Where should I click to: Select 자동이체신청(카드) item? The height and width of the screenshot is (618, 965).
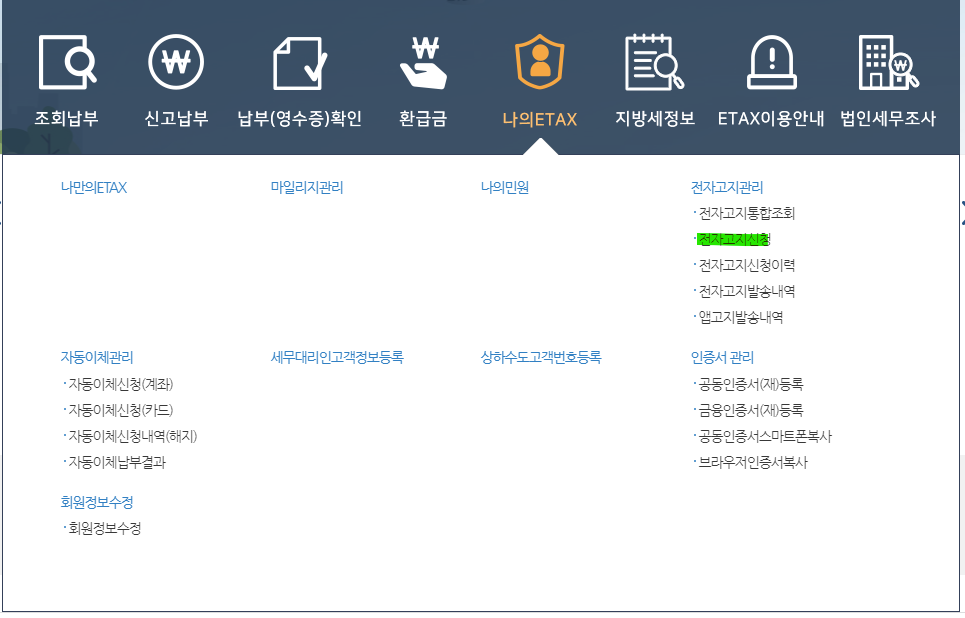pos(121,411)
